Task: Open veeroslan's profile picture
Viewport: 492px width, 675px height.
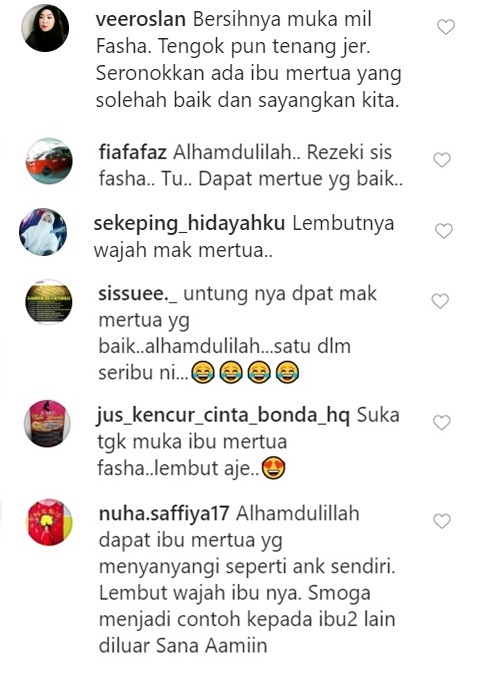Action: (x=45, y=28)
